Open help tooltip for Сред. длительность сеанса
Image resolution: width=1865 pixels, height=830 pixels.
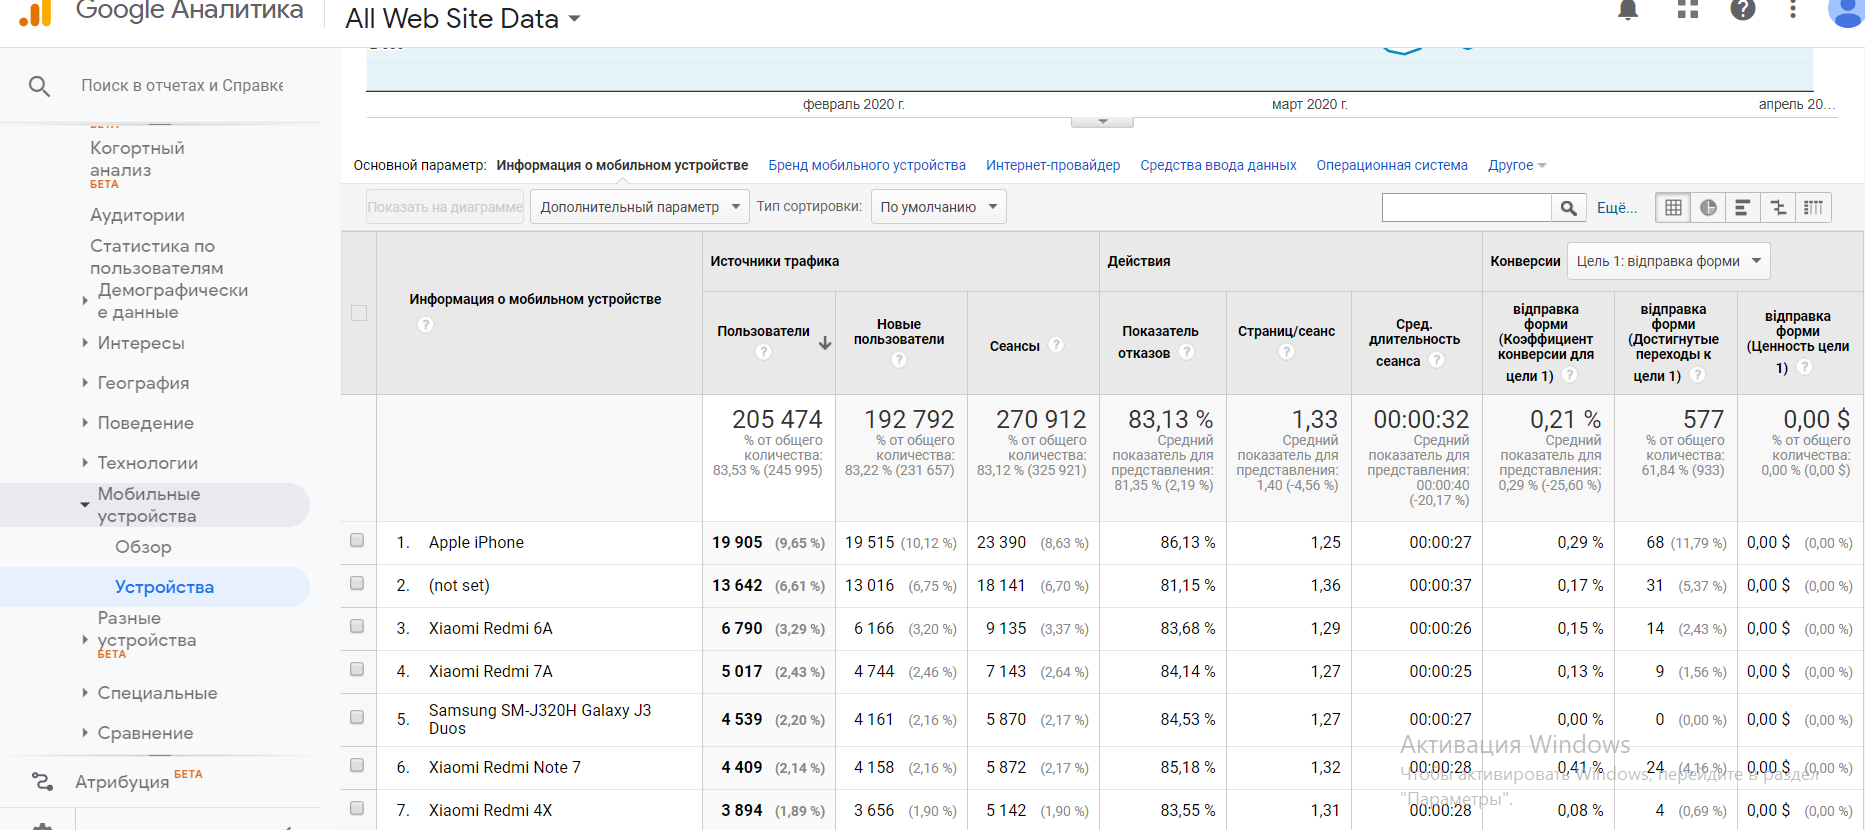tap(1437, 360)
